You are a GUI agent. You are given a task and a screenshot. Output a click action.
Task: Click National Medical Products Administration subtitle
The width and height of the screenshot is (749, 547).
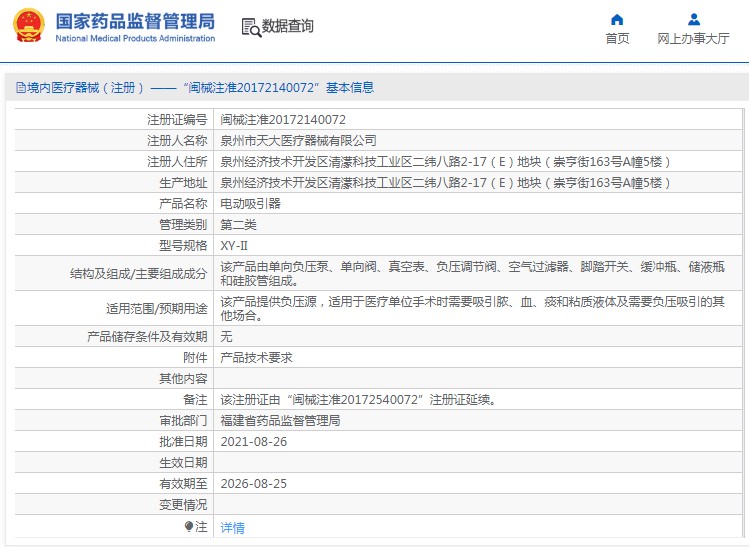tap(135, 38)
